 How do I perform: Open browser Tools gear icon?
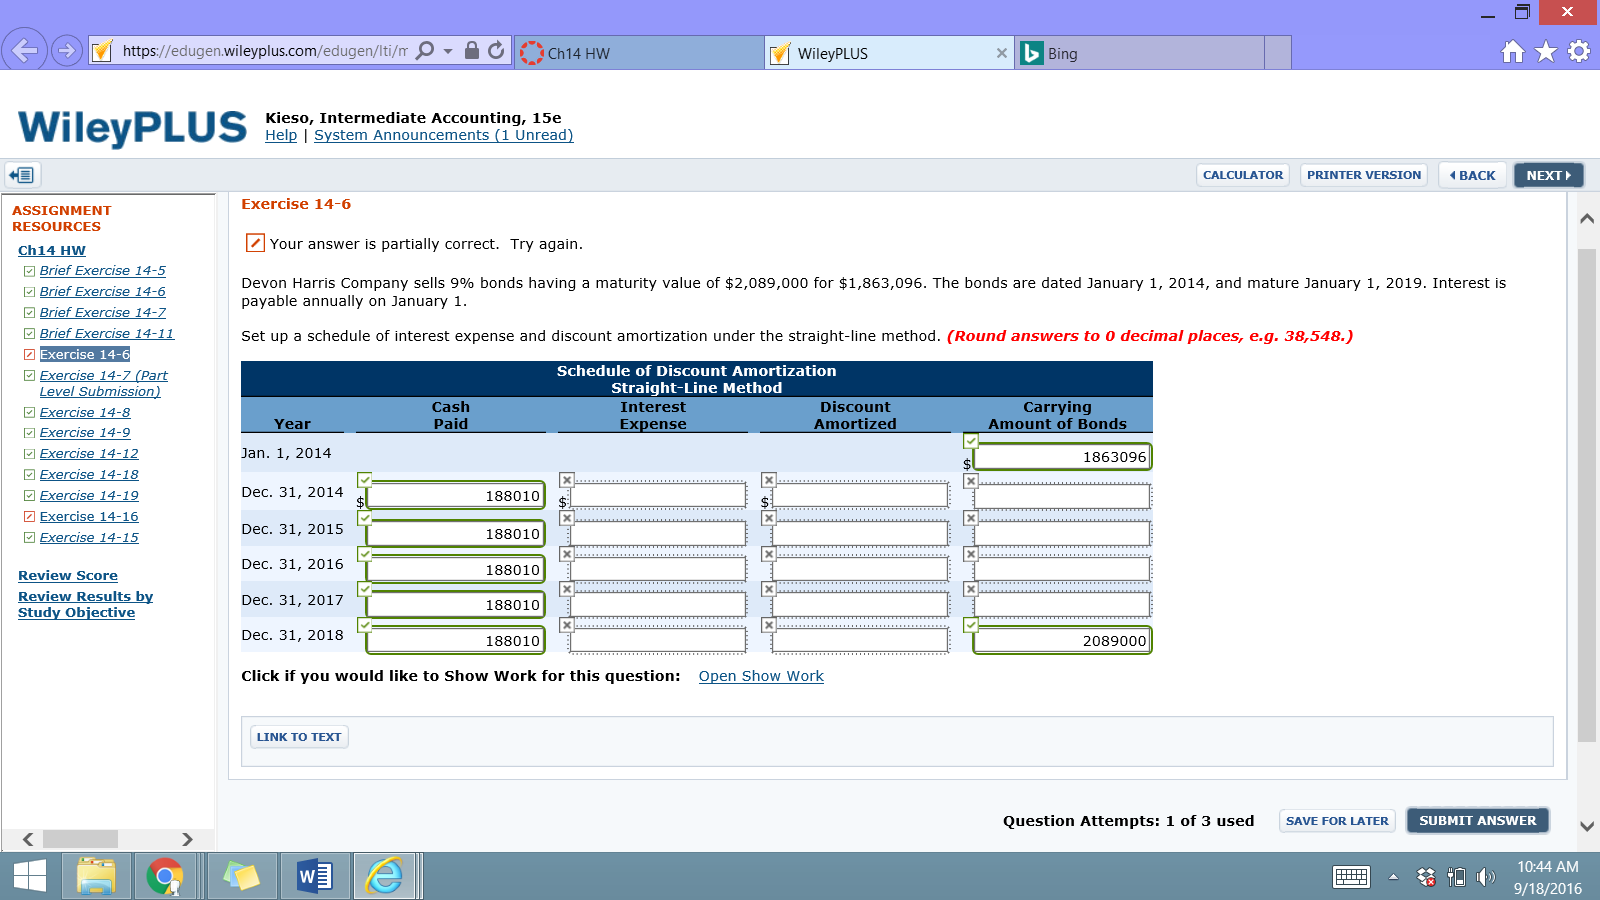tap(1579, 52)
